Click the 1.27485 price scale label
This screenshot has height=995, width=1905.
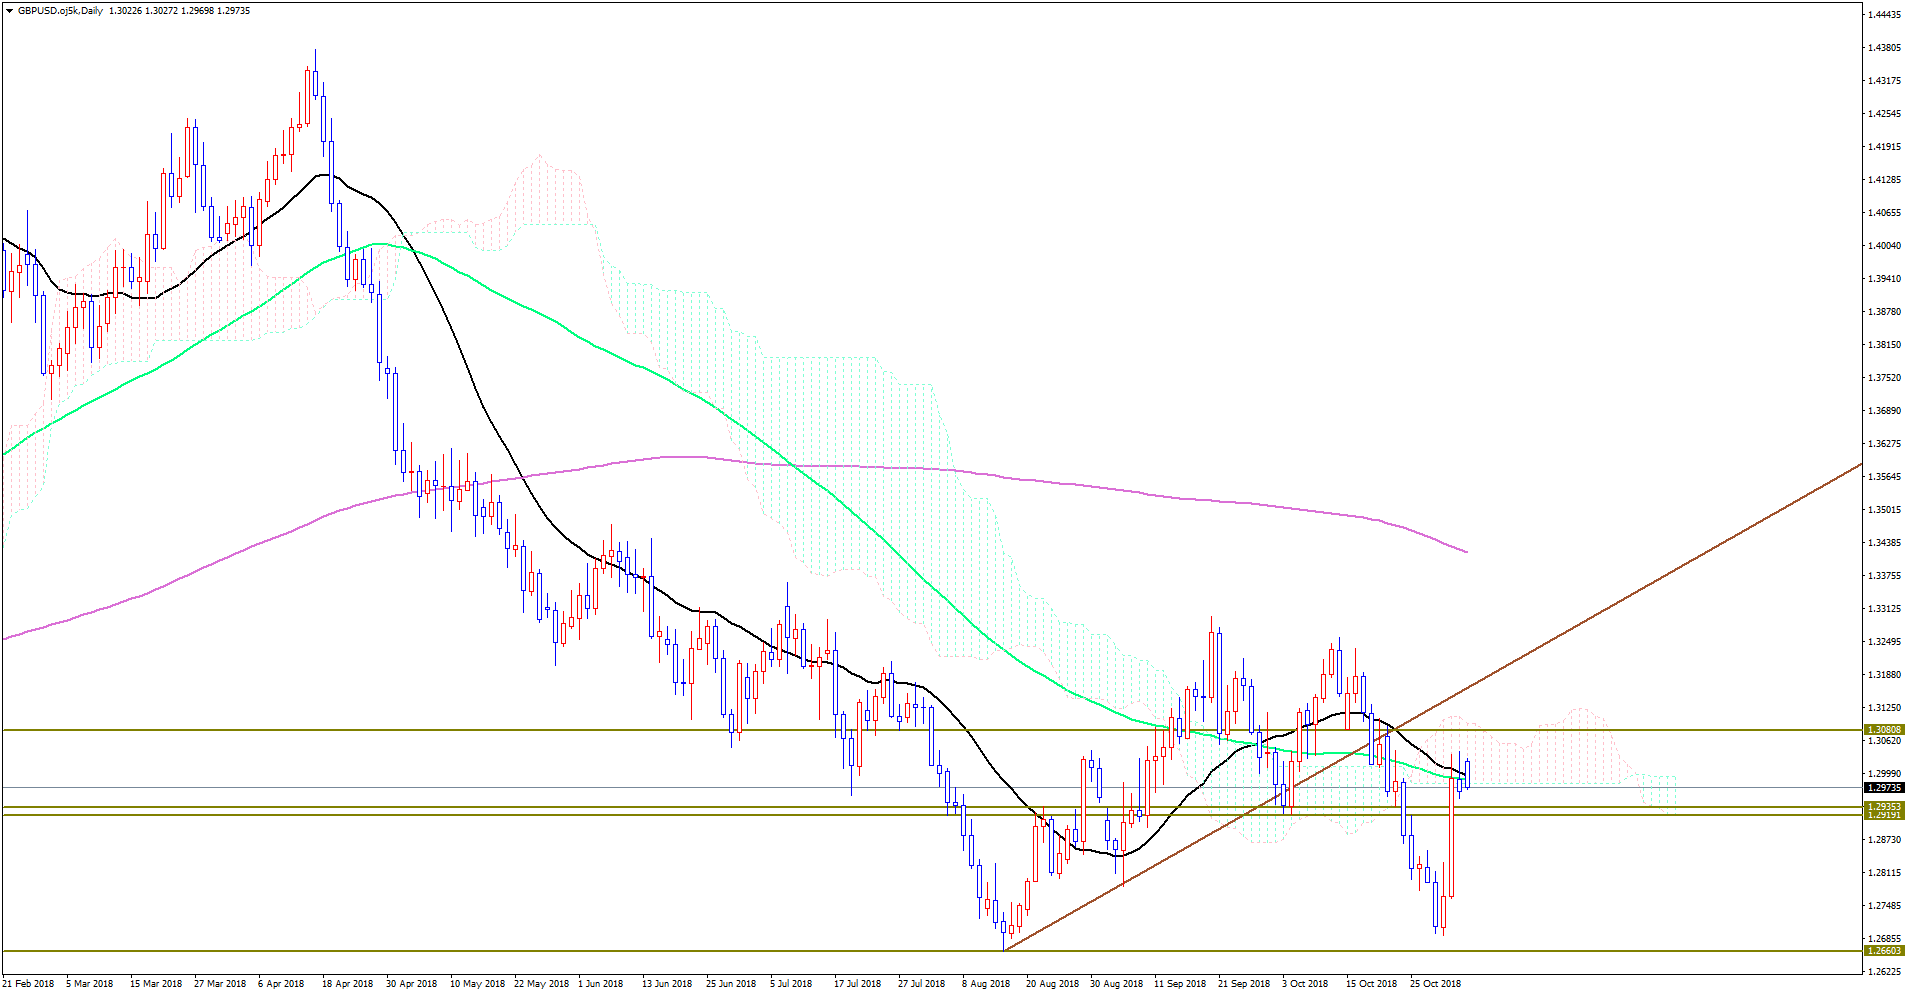[1885, 905]
